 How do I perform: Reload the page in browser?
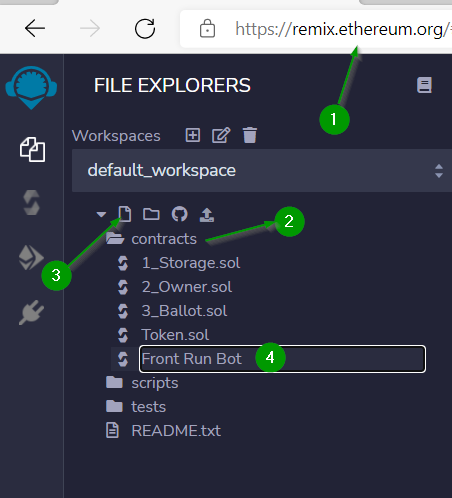145,29
